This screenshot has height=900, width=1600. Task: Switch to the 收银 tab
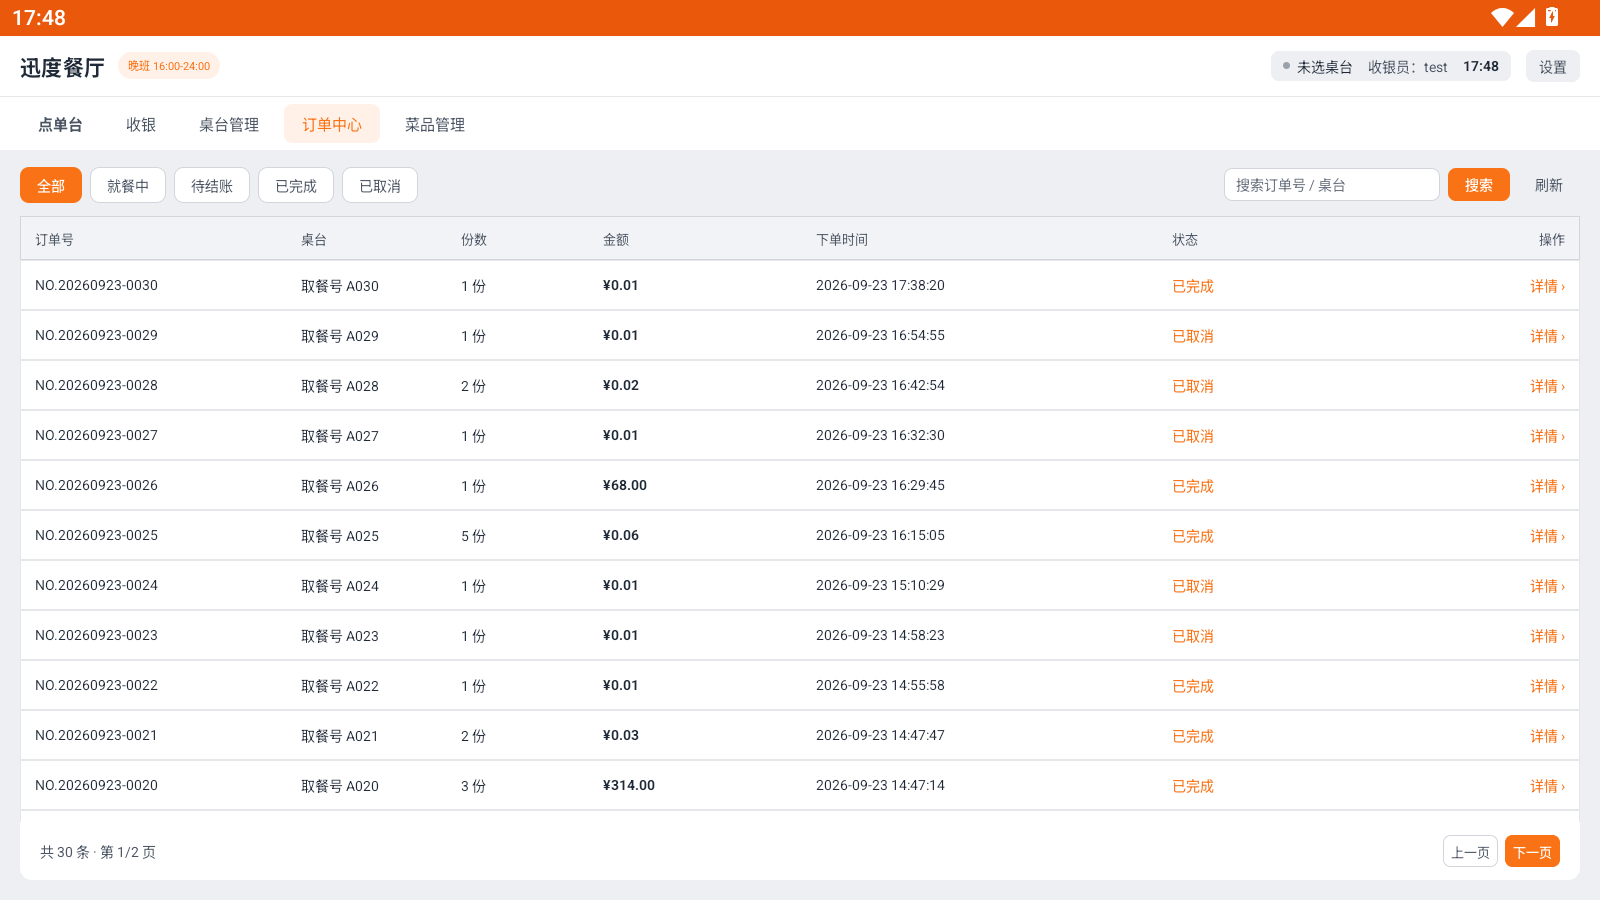pyautogui.click(x=141, y=125)
